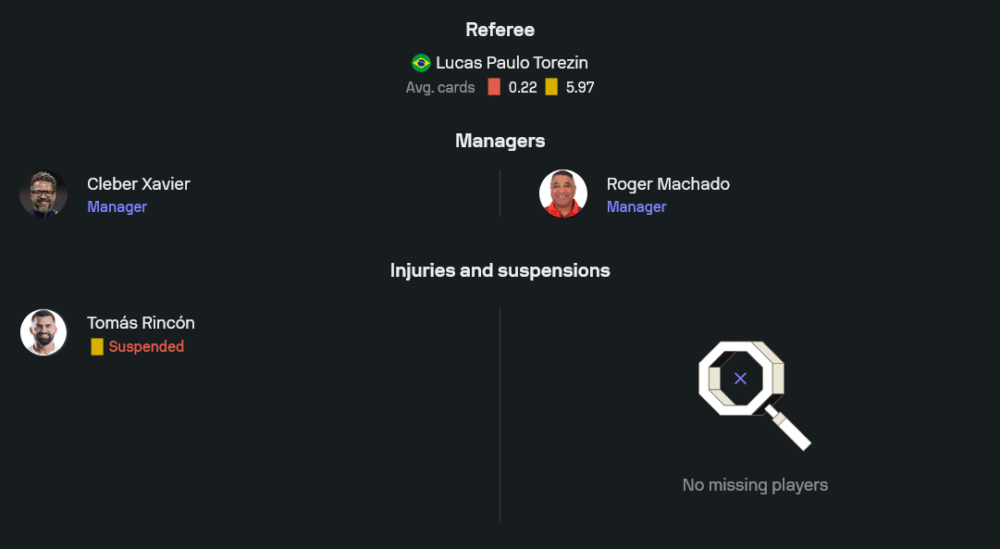Click the No missing players message
The width and height of the screenshot is (1000, 549).
pos(755,485)
